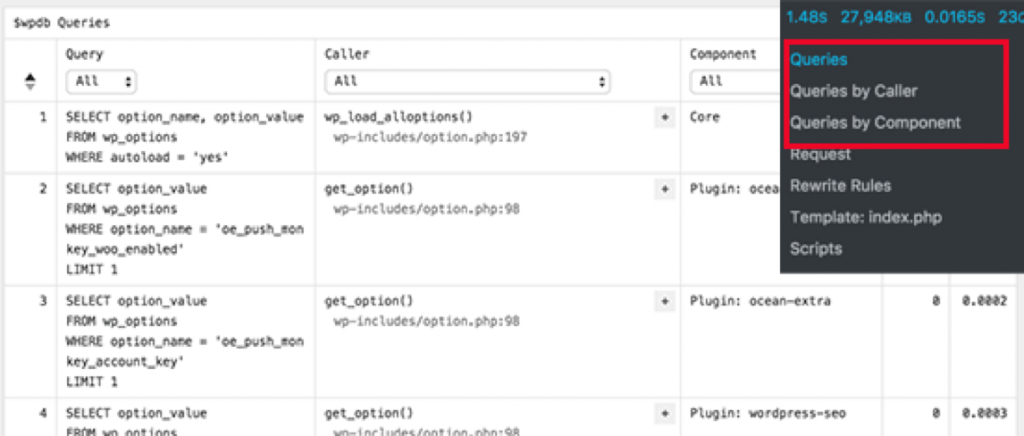Open the Request menu item

tap(820, 155)
